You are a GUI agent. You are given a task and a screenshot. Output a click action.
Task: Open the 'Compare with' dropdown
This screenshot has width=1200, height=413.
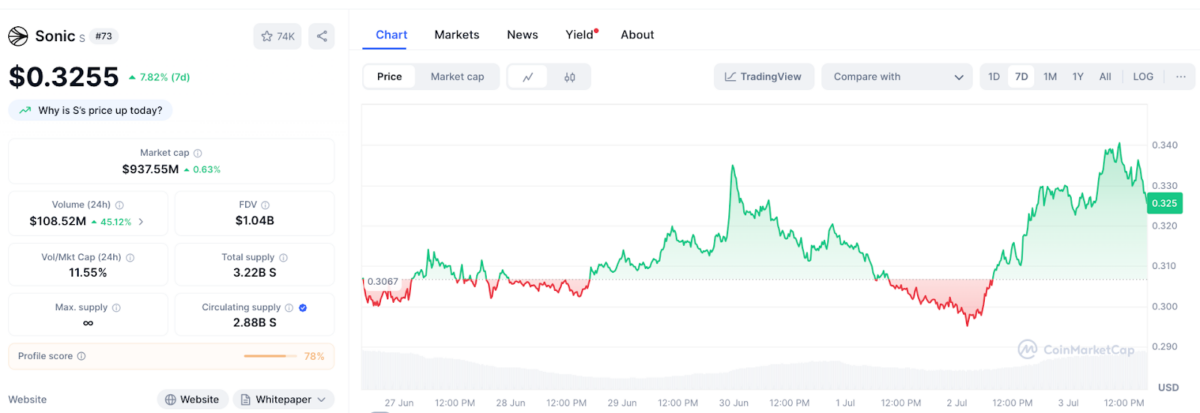pos(897,77)
